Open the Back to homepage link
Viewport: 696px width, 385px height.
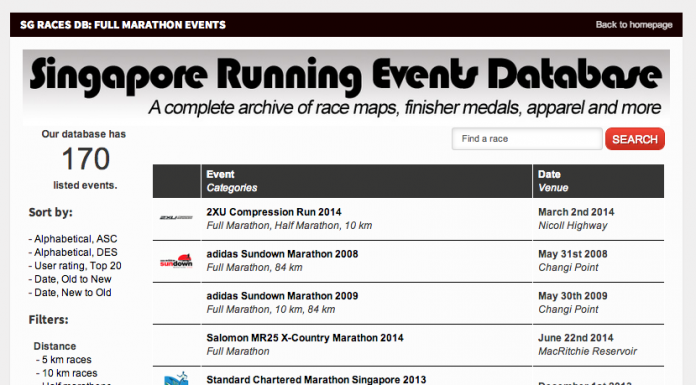point(634,25)
